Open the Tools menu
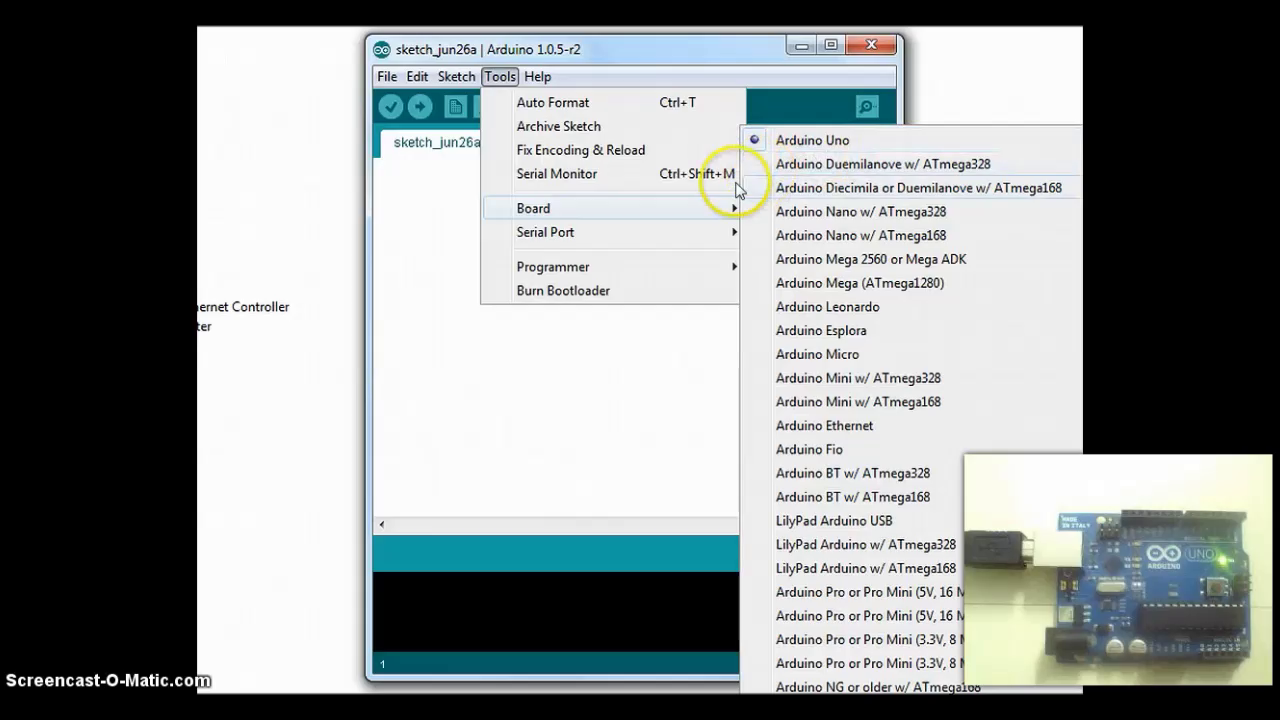This screenshot has width=1280, height=720. (x=499, y=76)
